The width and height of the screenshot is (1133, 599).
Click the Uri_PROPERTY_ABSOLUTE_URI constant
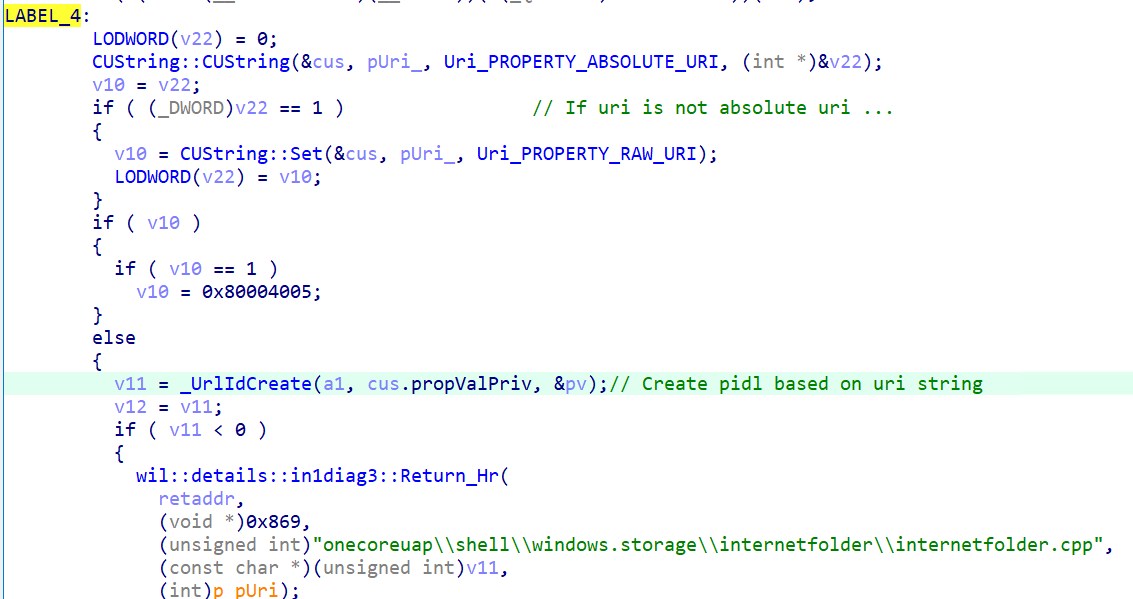pyautogui.click(x=580, y=62)
